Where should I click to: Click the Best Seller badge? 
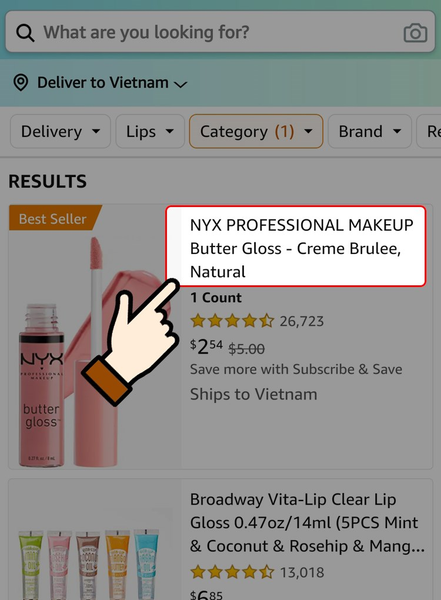[x=55, y=218]
